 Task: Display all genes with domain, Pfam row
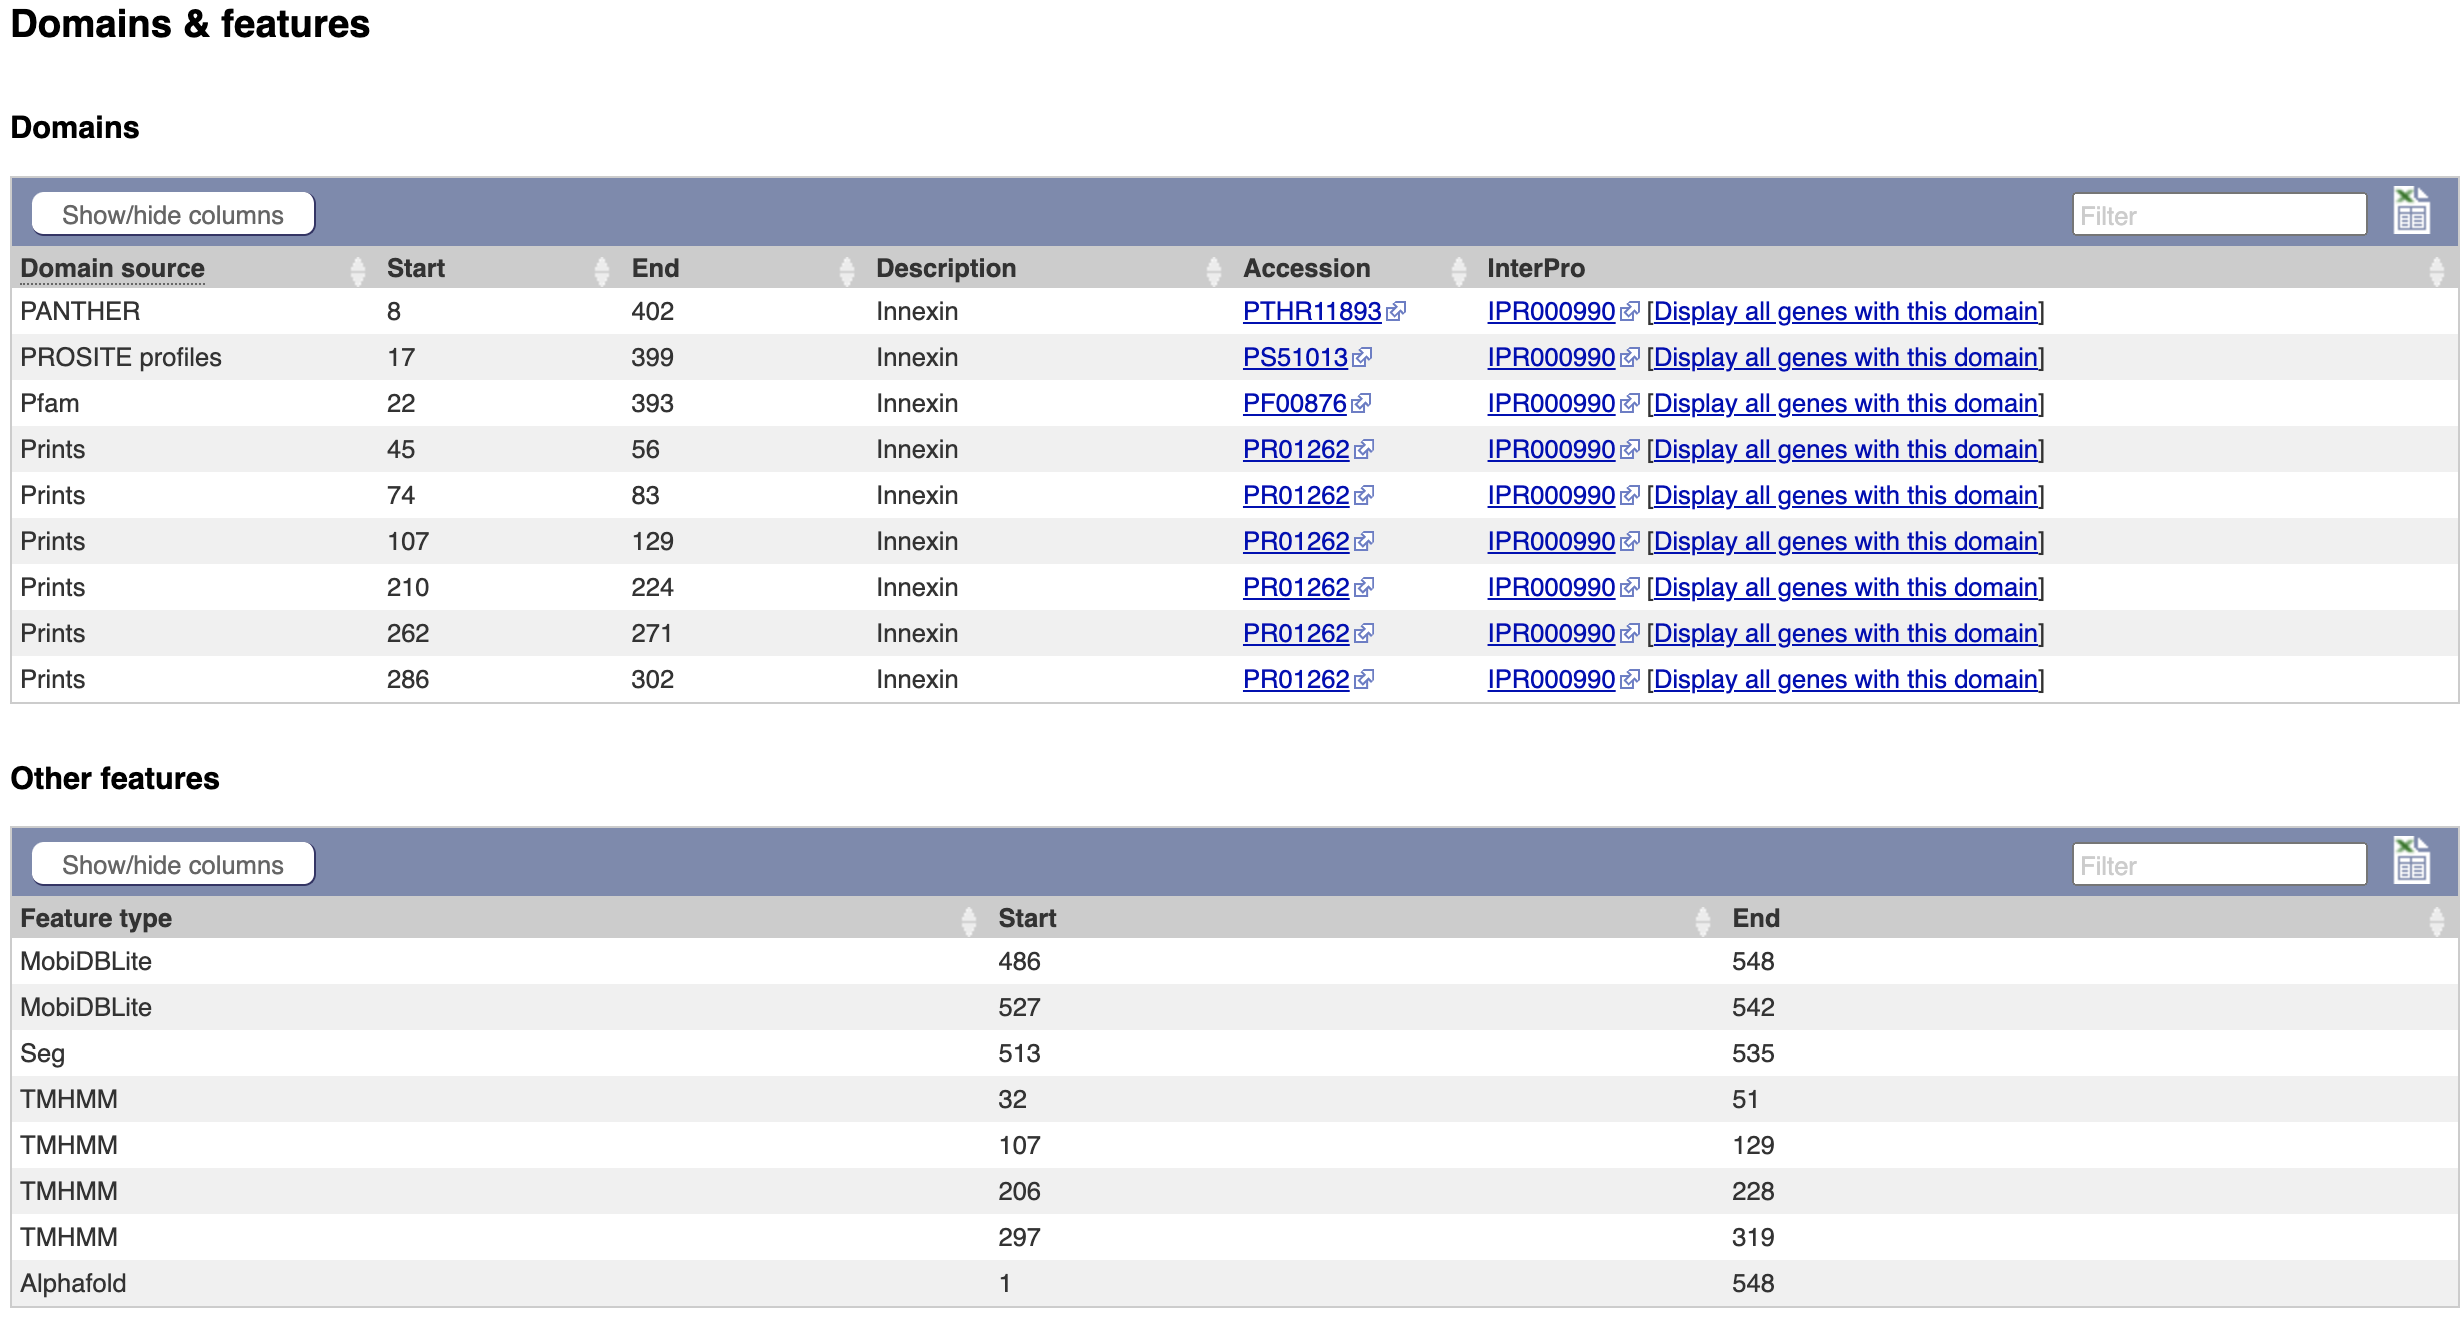click(1846, 403)
